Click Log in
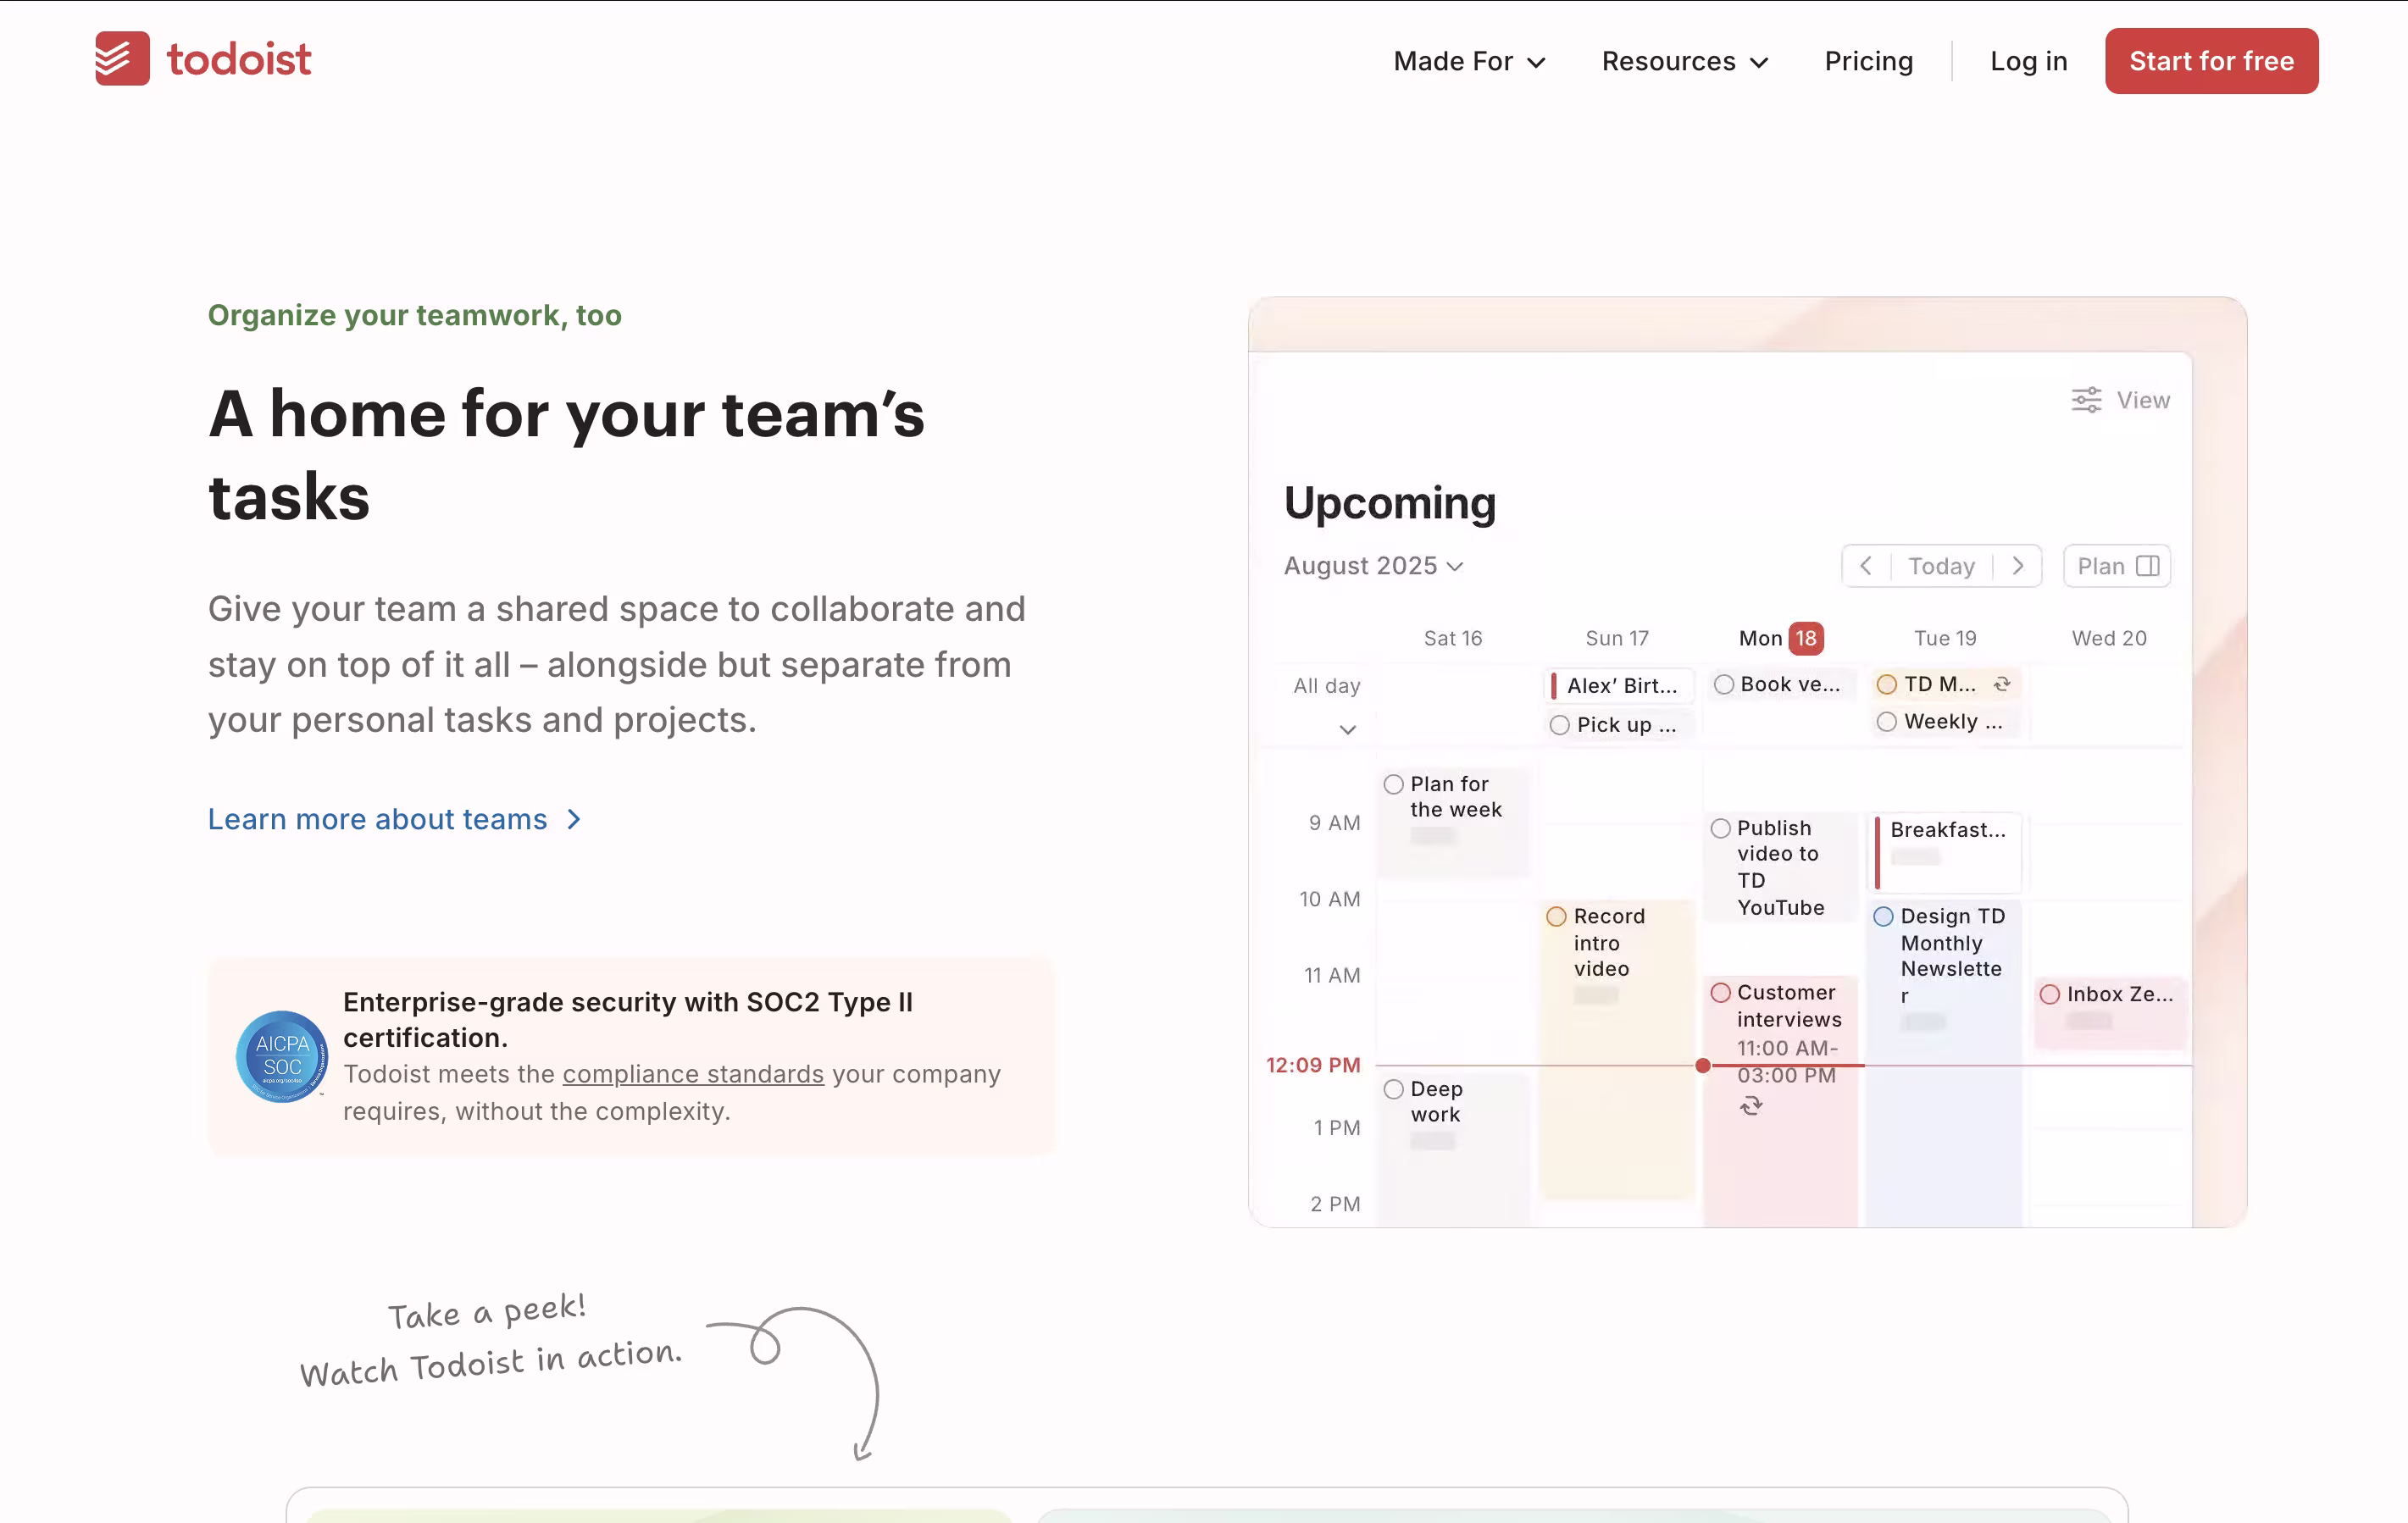The image size is (2408, 1523). click(x=2028, y=61)
